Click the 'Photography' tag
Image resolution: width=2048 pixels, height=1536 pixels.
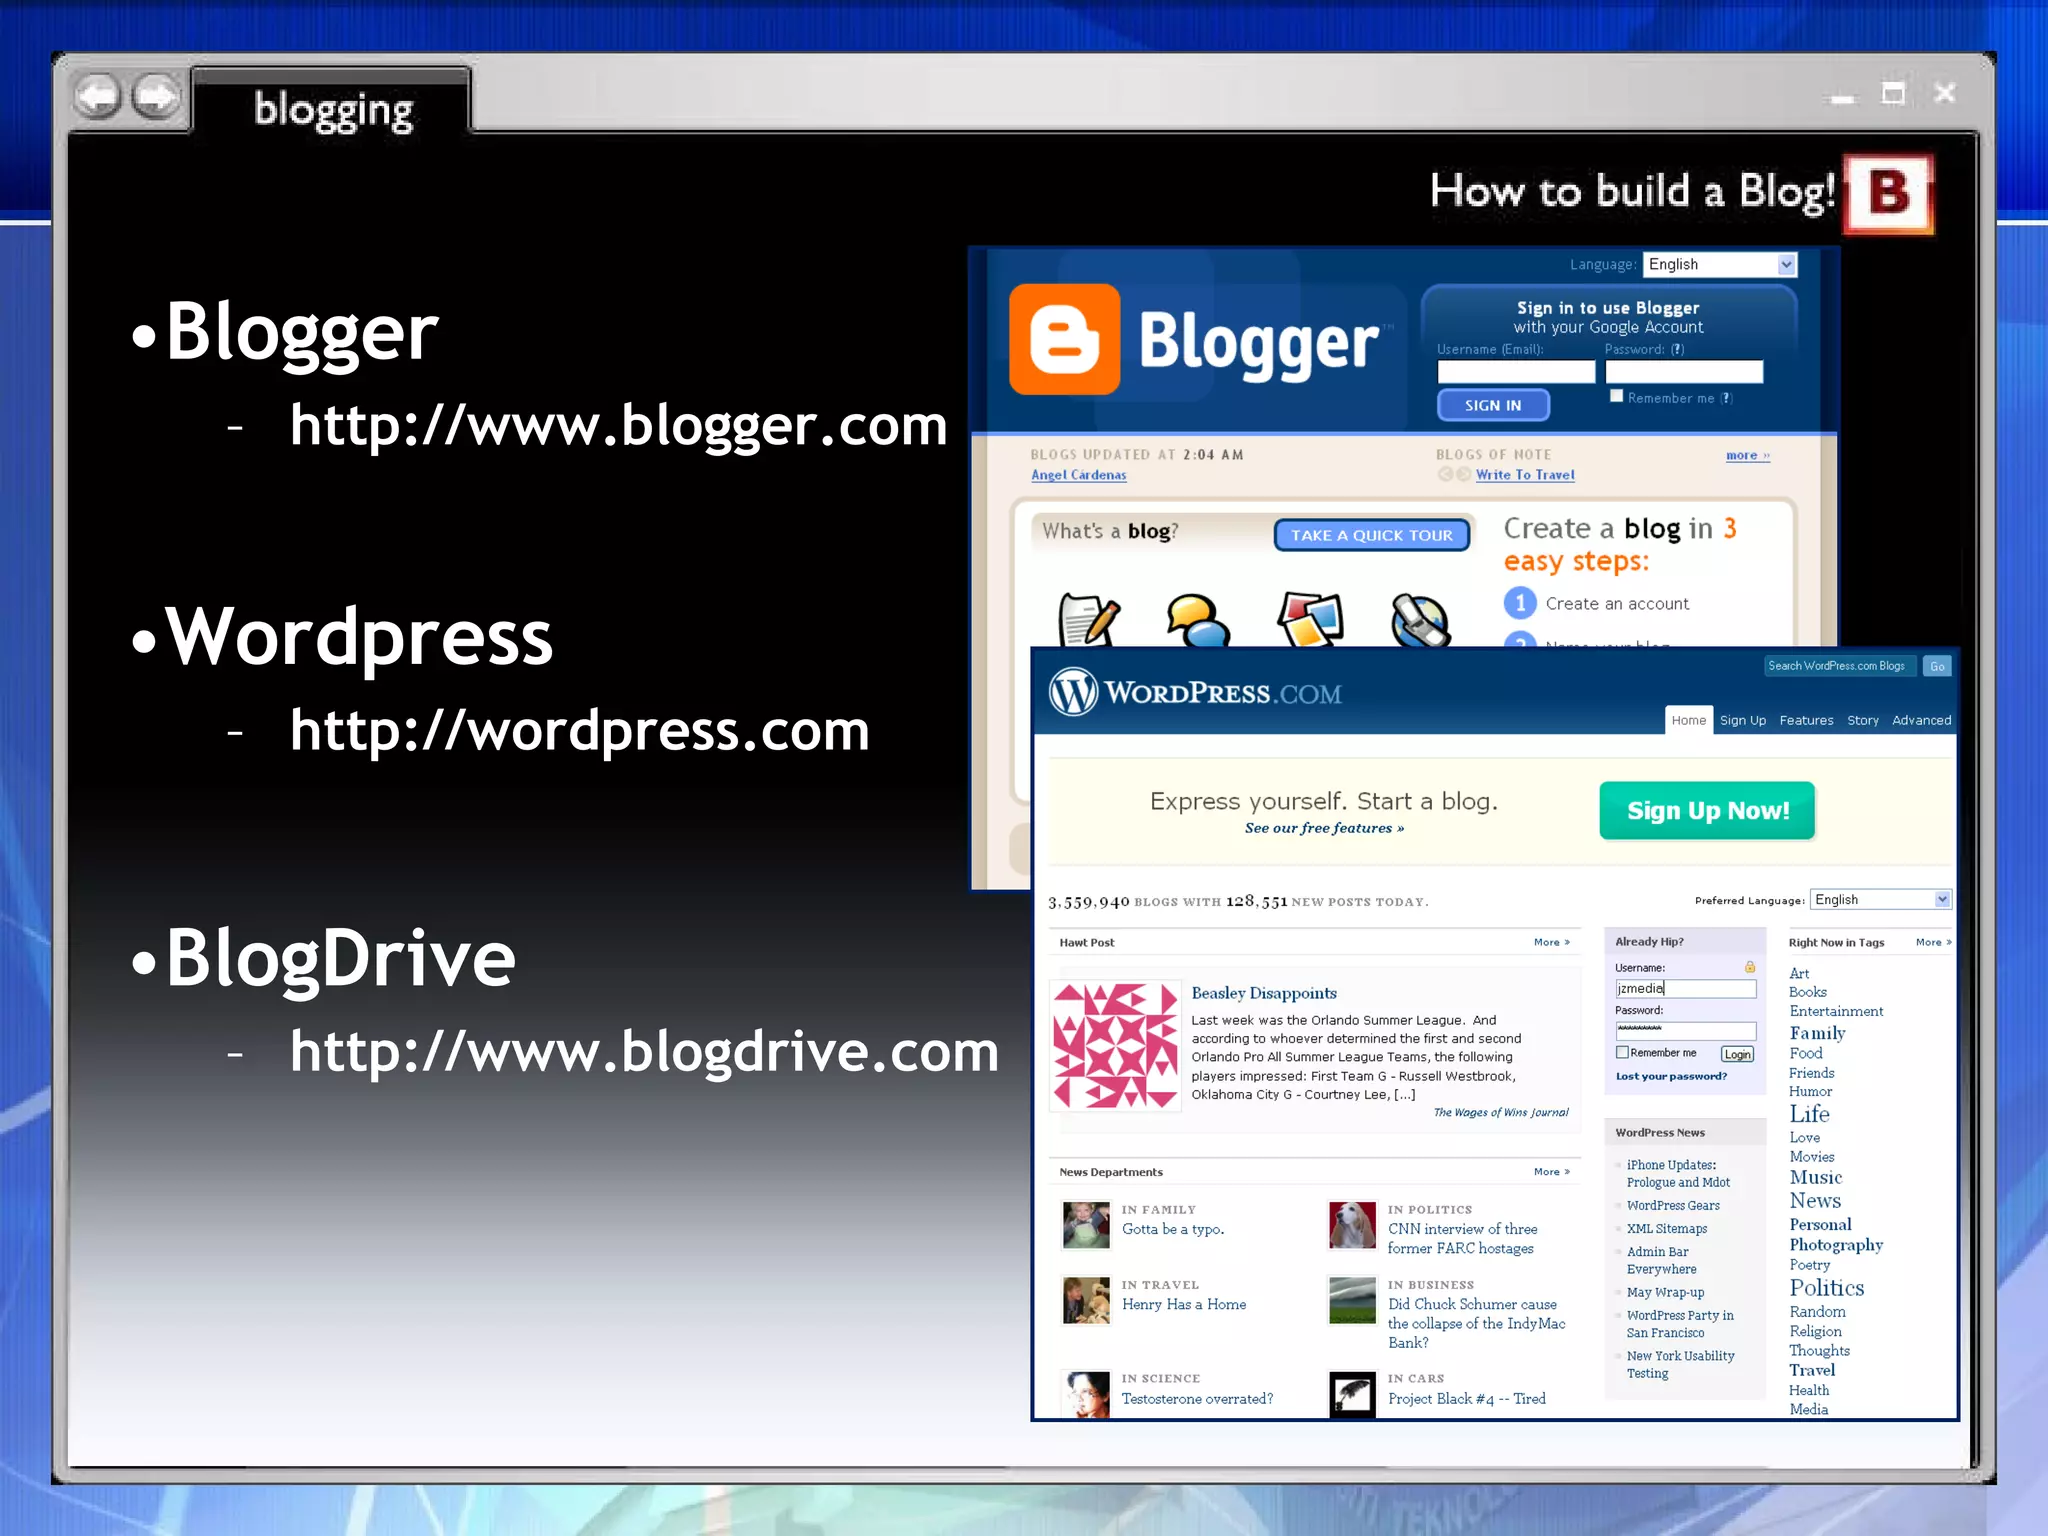1835,1245
